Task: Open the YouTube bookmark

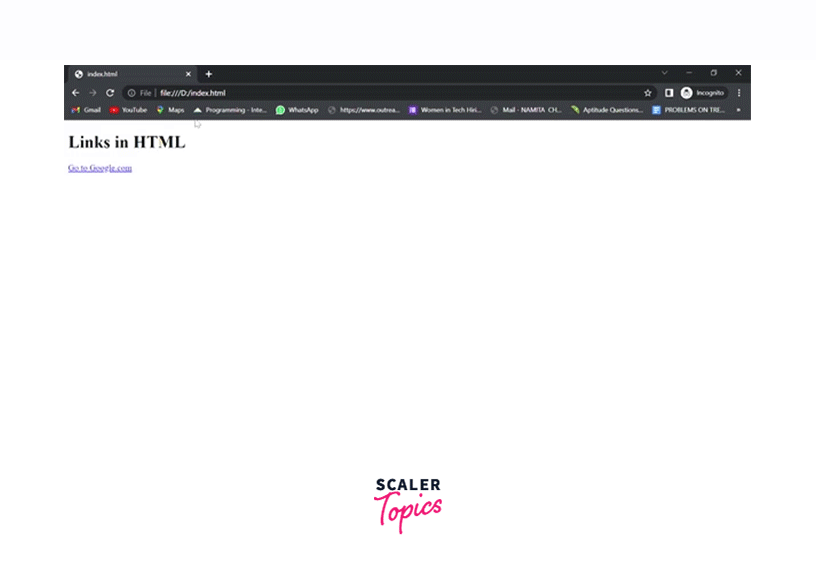Action: click(128, 110)
